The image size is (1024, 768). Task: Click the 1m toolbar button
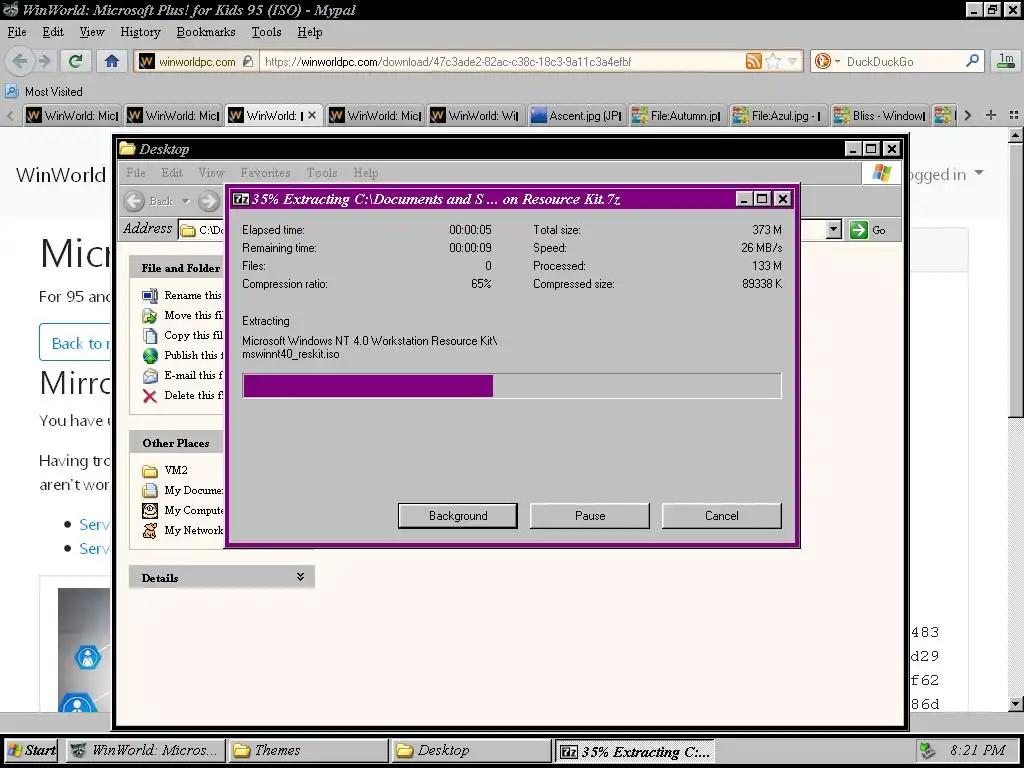[1006, 61]
